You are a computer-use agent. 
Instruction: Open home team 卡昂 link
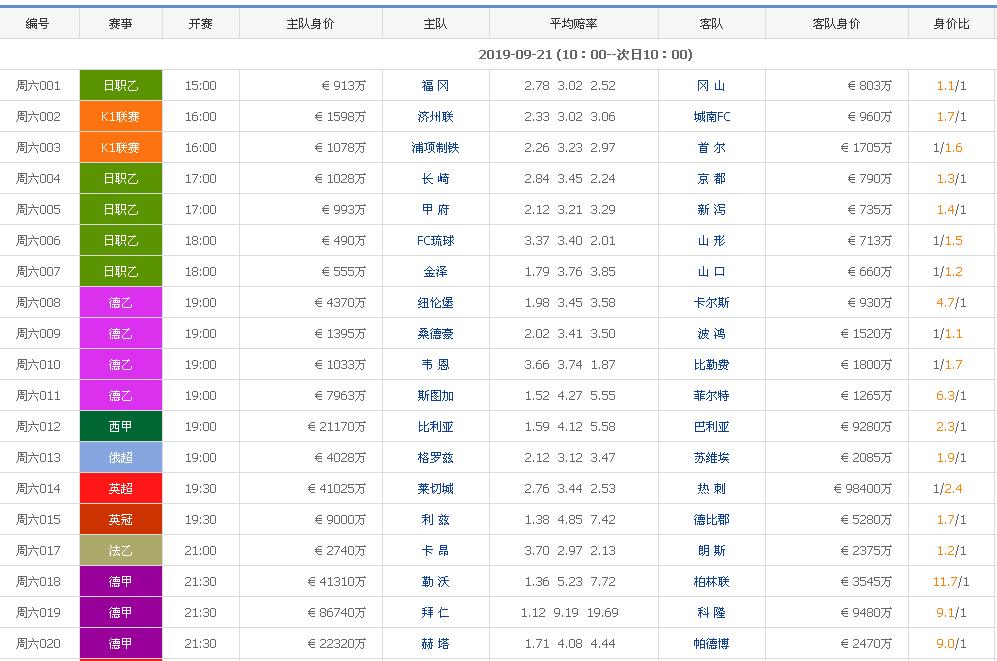point(435,551)
